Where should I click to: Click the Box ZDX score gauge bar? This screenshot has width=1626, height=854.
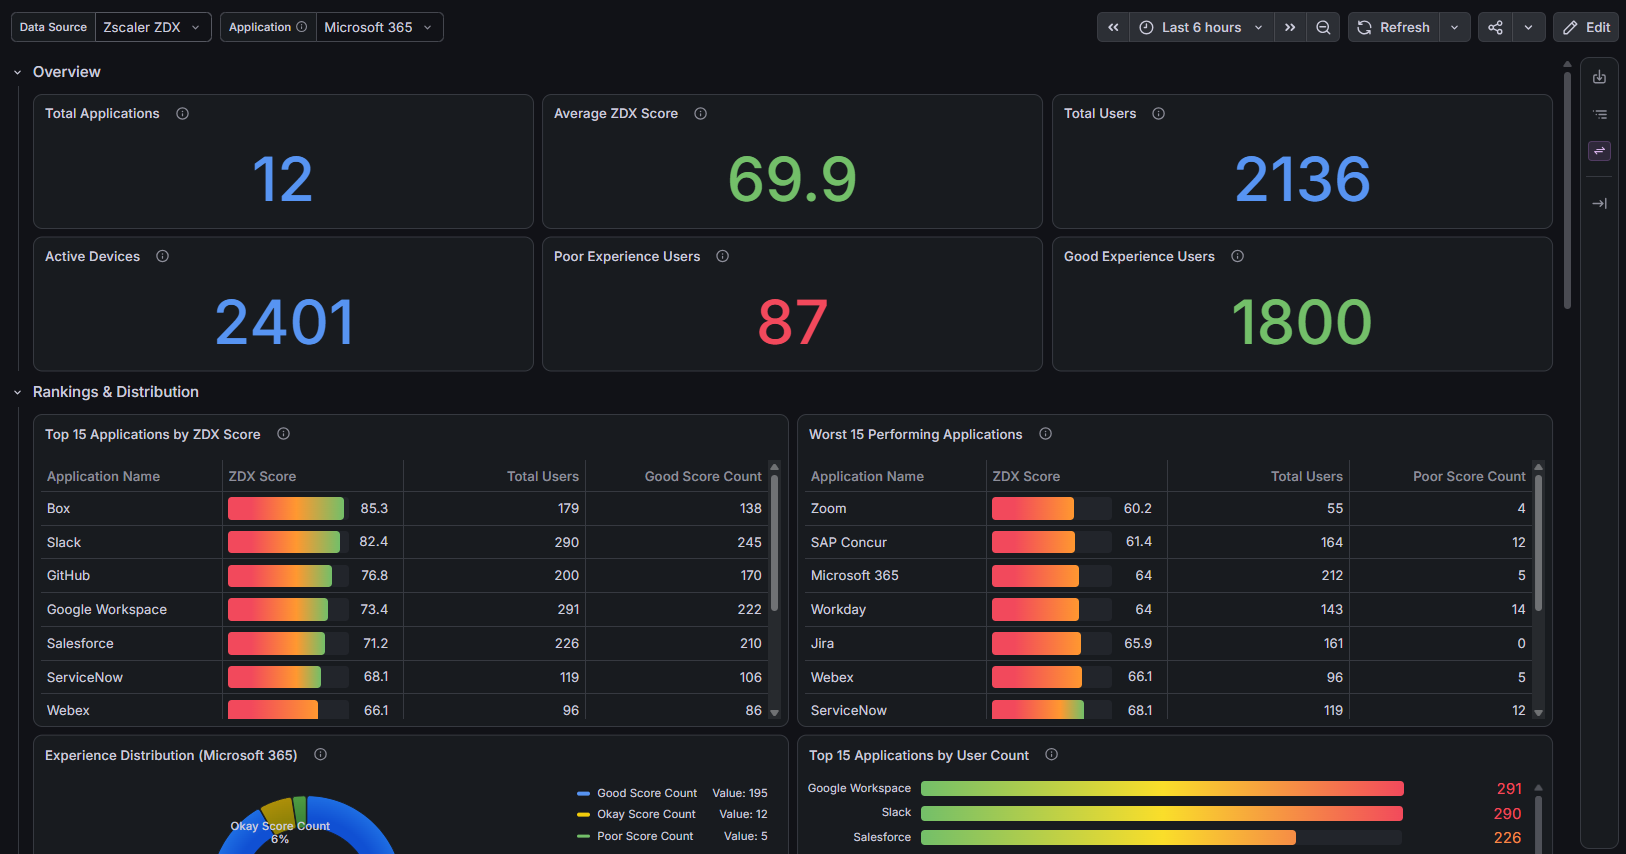click(288, 508)
